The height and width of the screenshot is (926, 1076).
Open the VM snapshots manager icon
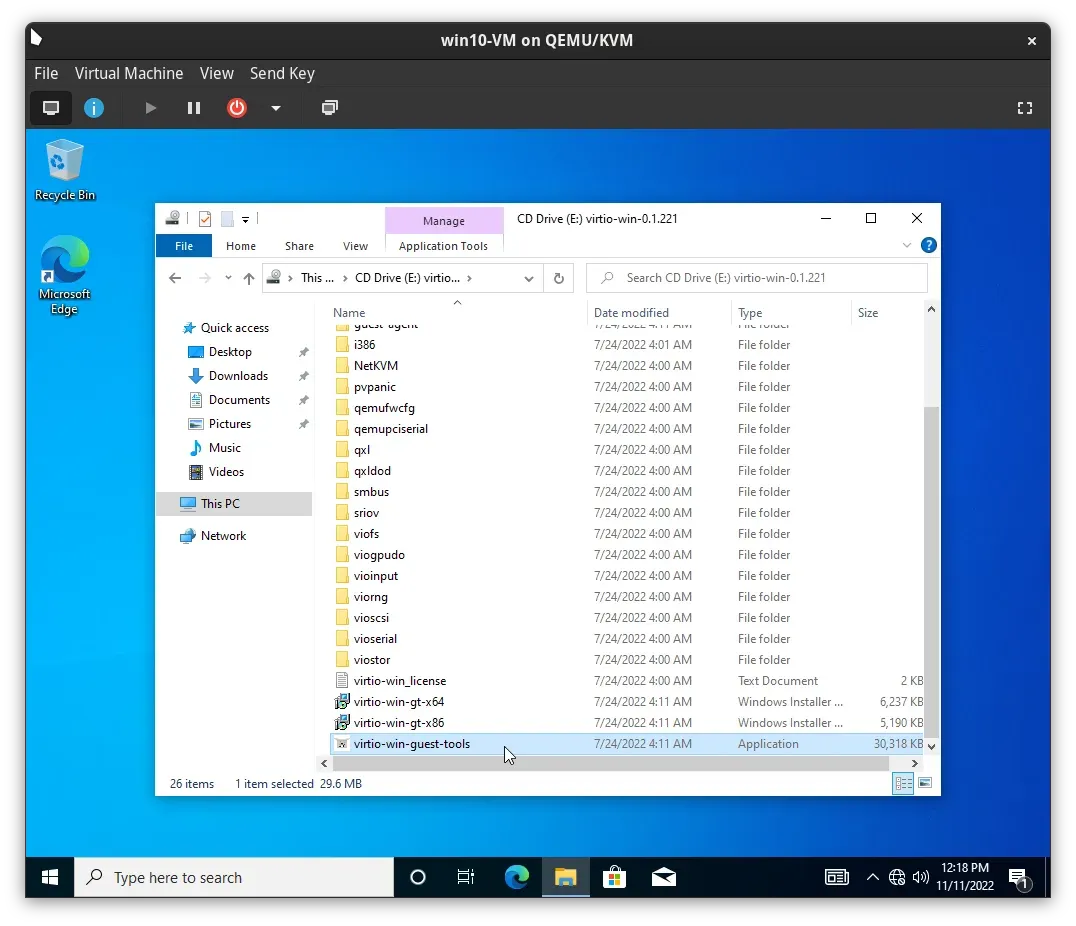pos(329,108)
